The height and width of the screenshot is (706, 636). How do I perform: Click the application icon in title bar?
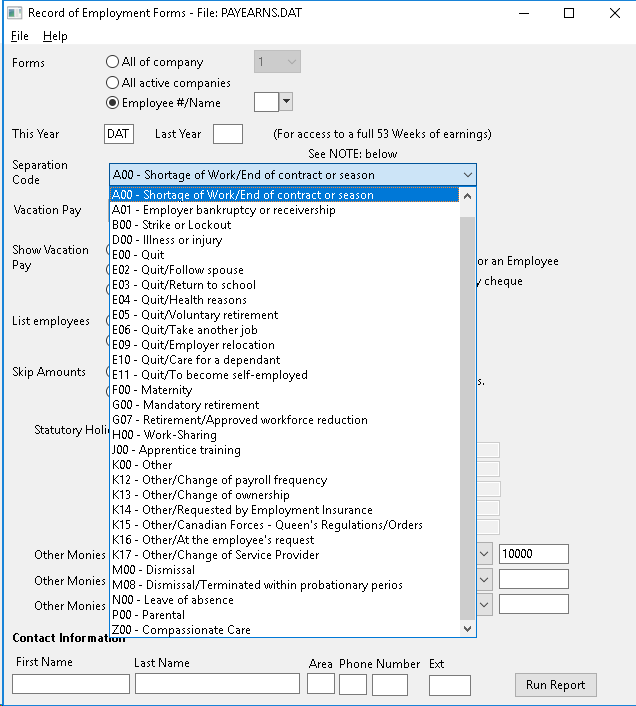point(15,13)
